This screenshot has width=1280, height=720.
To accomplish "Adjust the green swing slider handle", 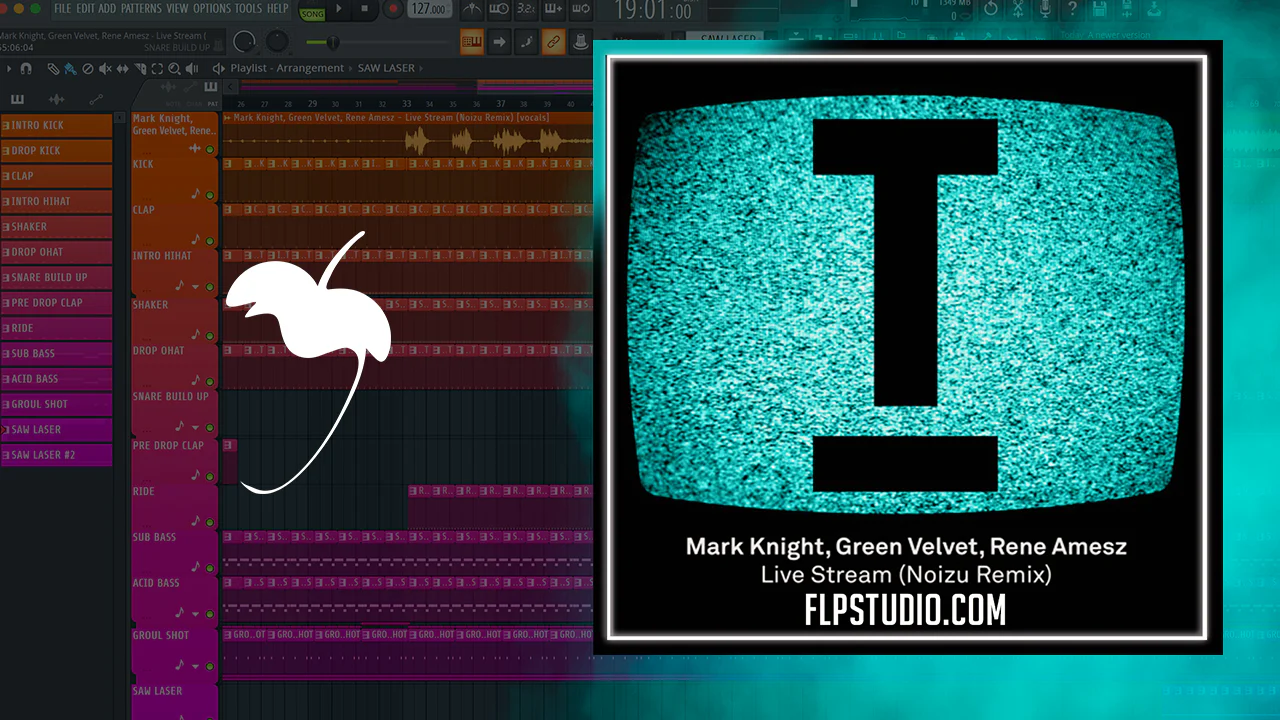I will [332, 42].
